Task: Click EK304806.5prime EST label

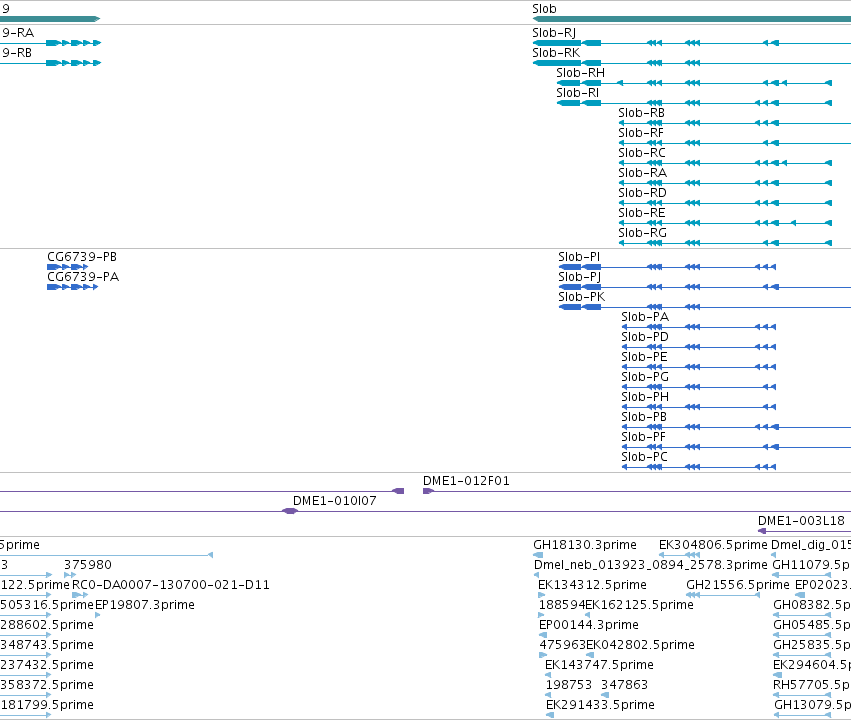Action: tap(713, 545)
